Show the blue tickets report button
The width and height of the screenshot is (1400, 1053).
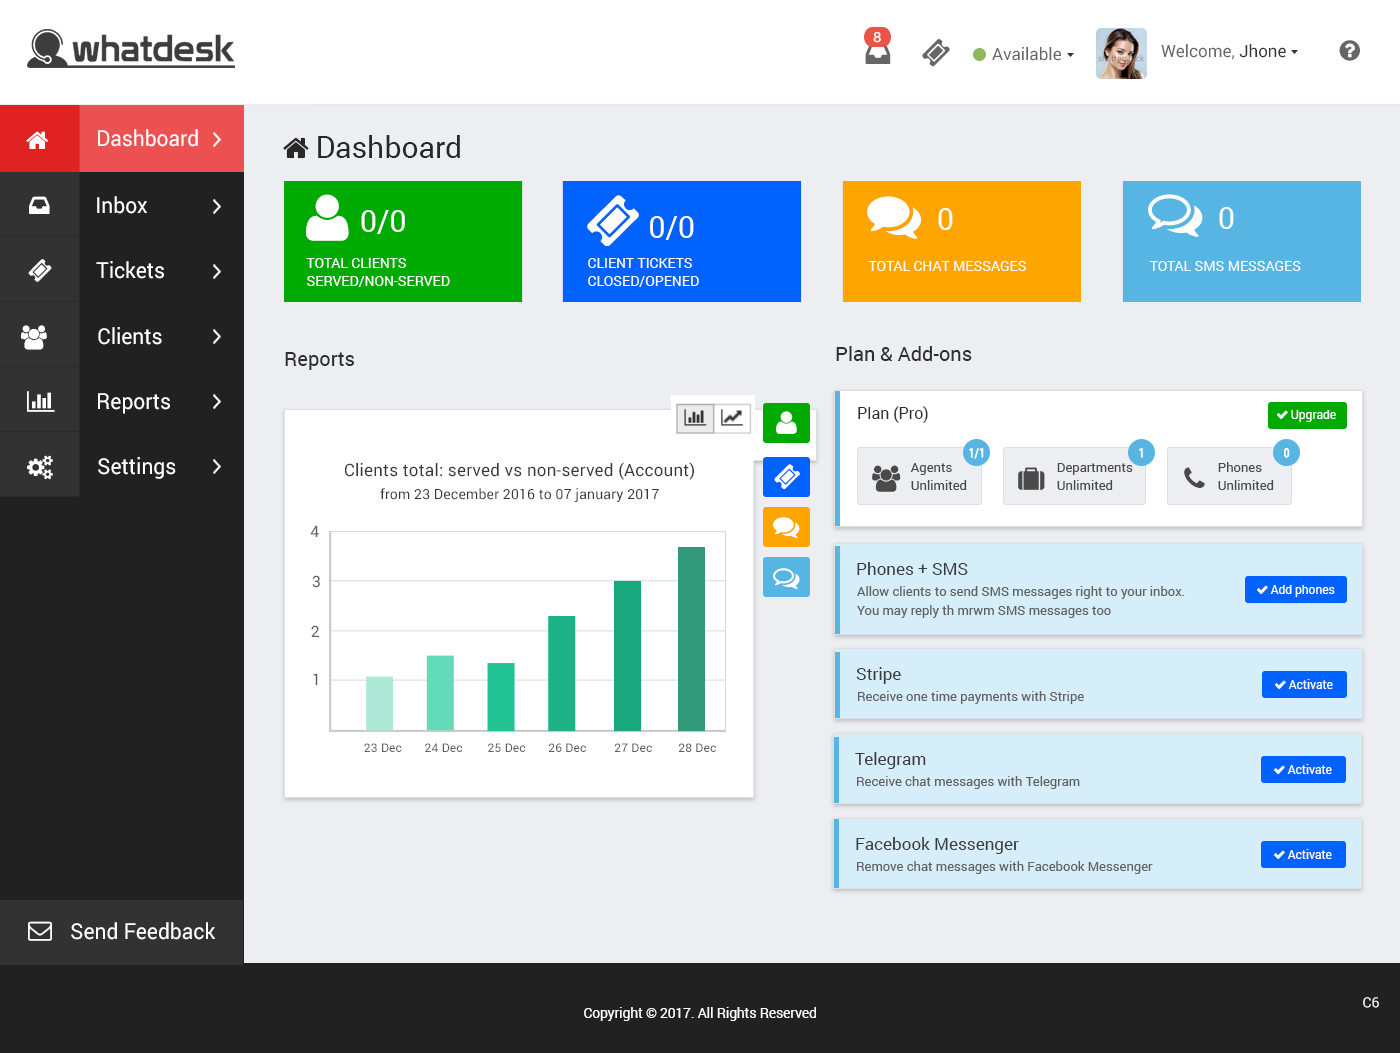[x=786, y=477]
